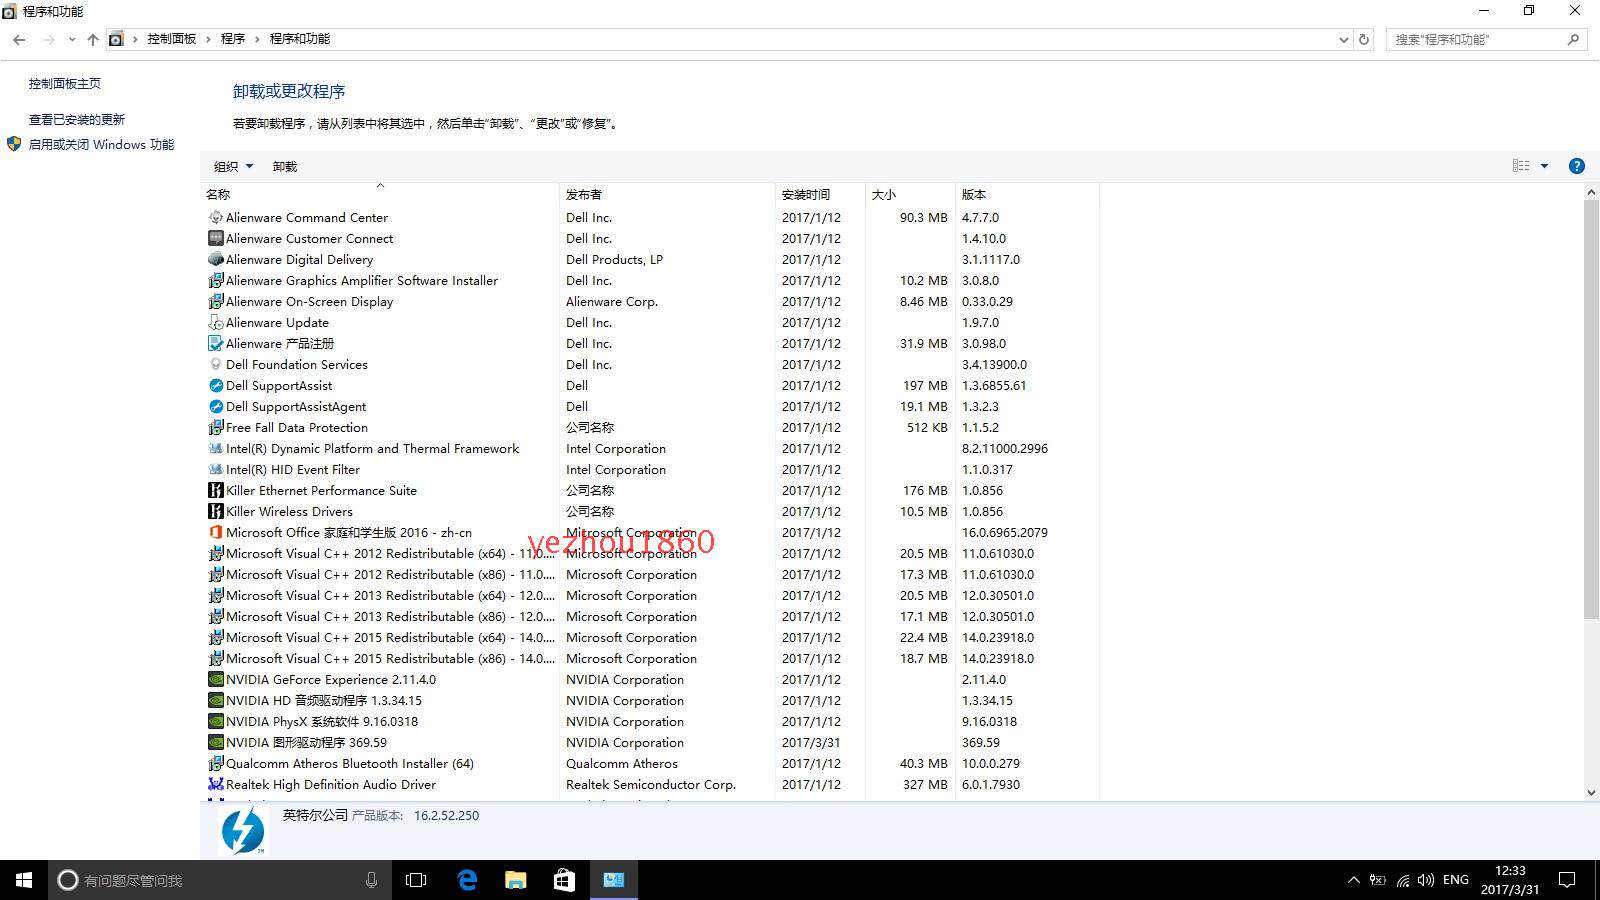Navigate back with the back arrow

click(19, 39)
